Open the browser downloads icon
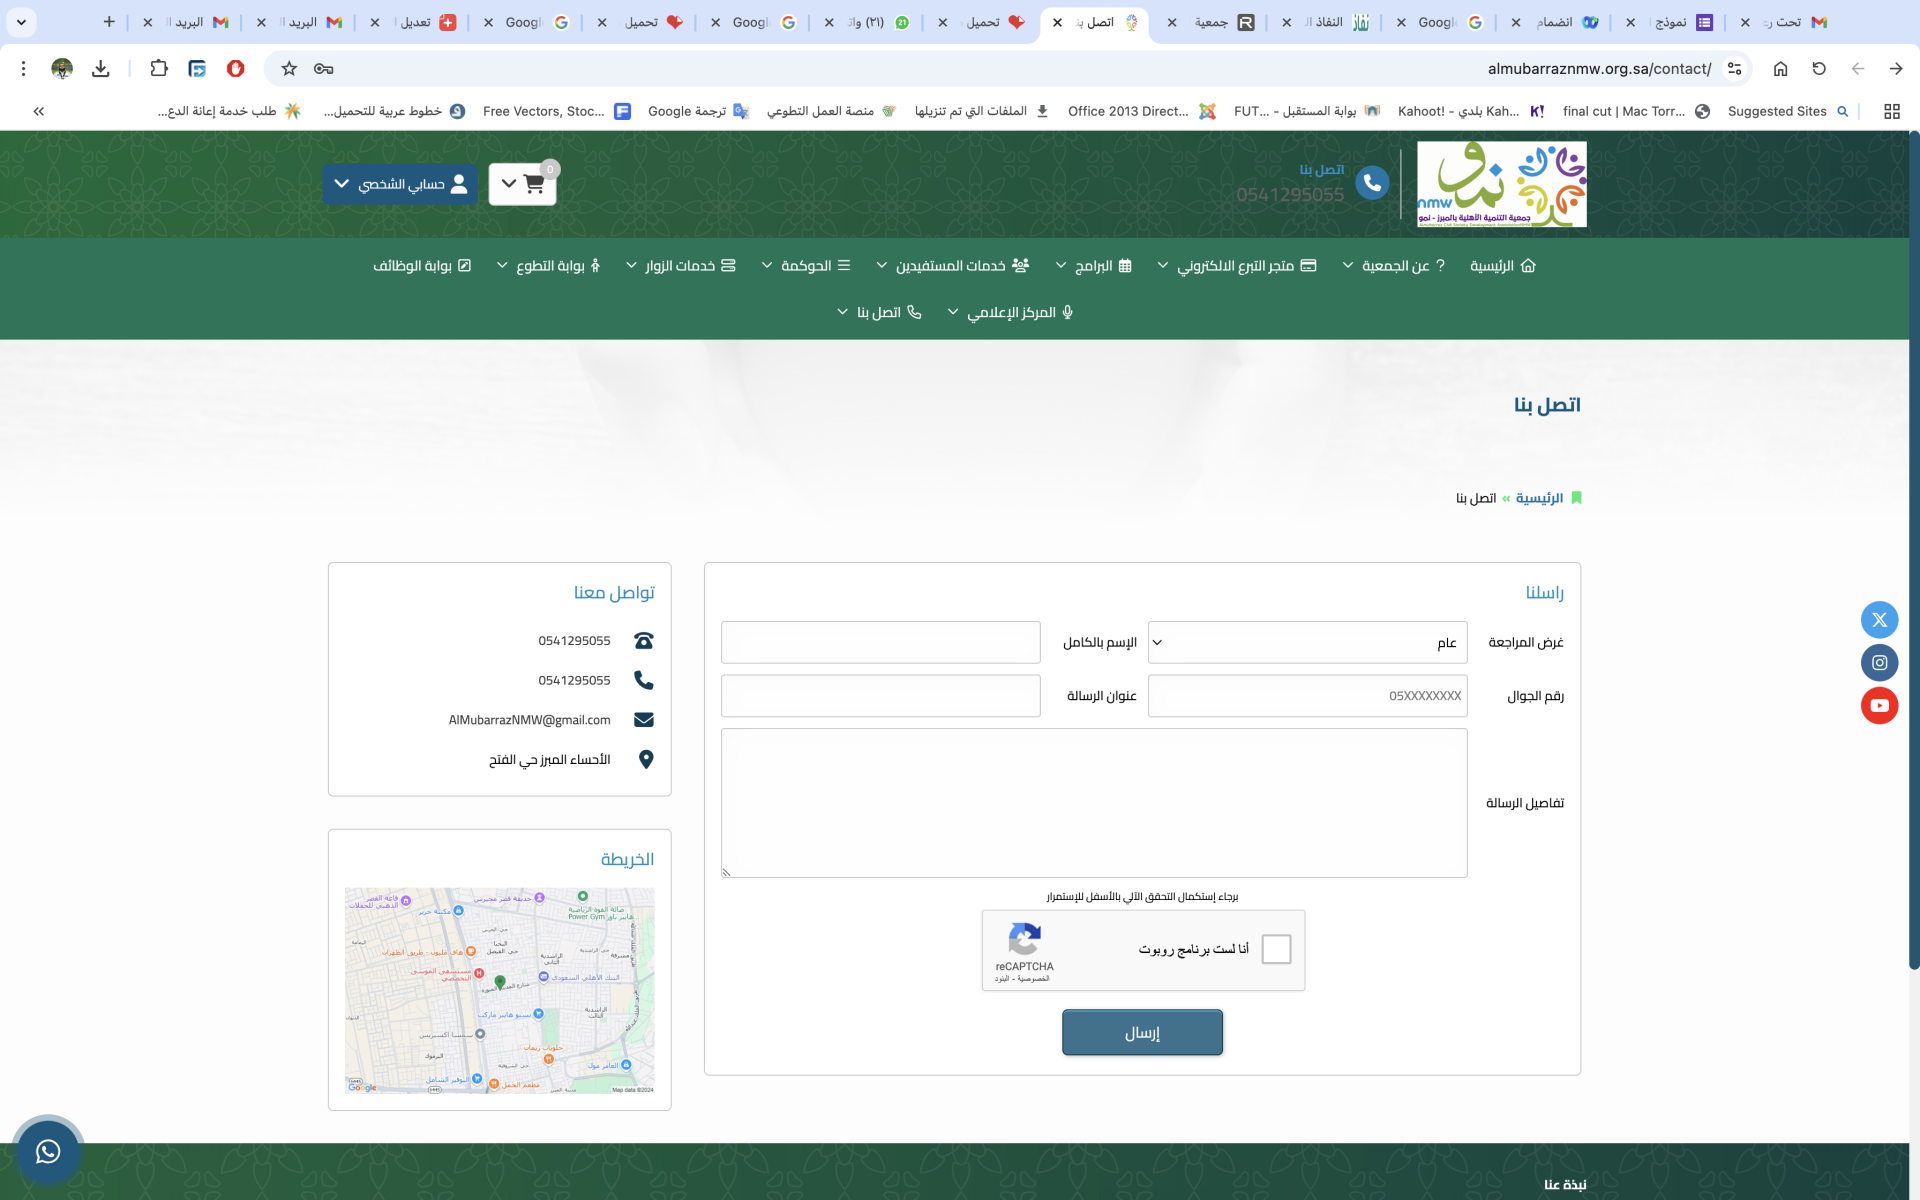Viewport: 1920px width, 1200px height. pos(101,69)
